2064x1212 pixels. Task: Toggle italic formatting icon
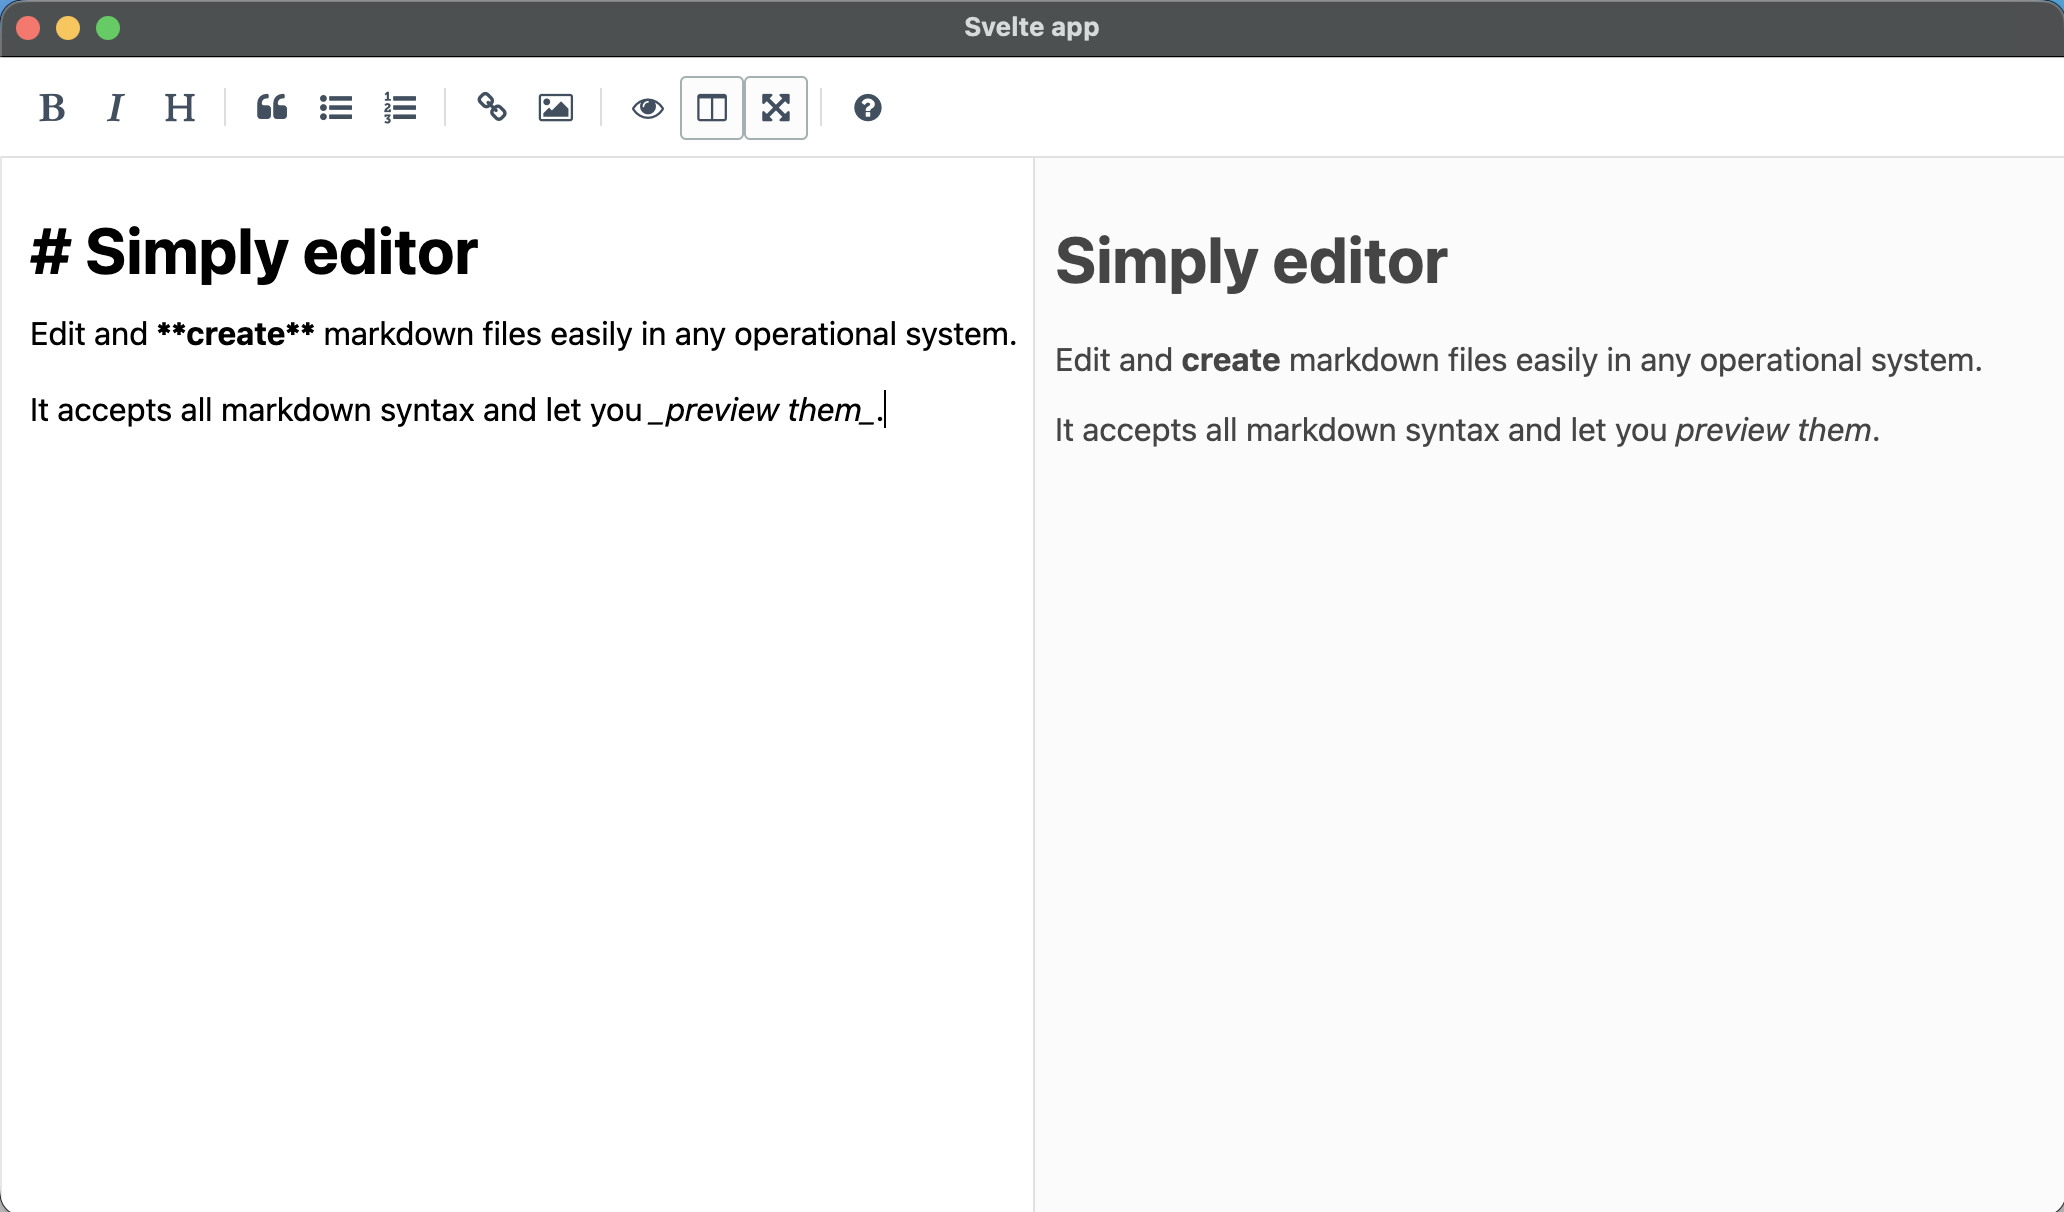point(116,108)
